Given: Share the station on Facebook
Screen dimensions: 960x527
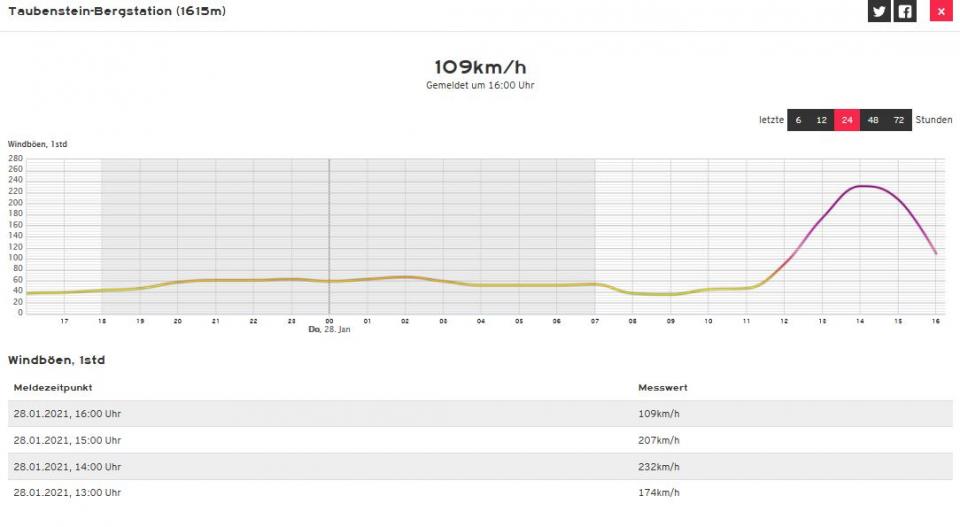Looking at the screenshot, I should coord(905,11).
